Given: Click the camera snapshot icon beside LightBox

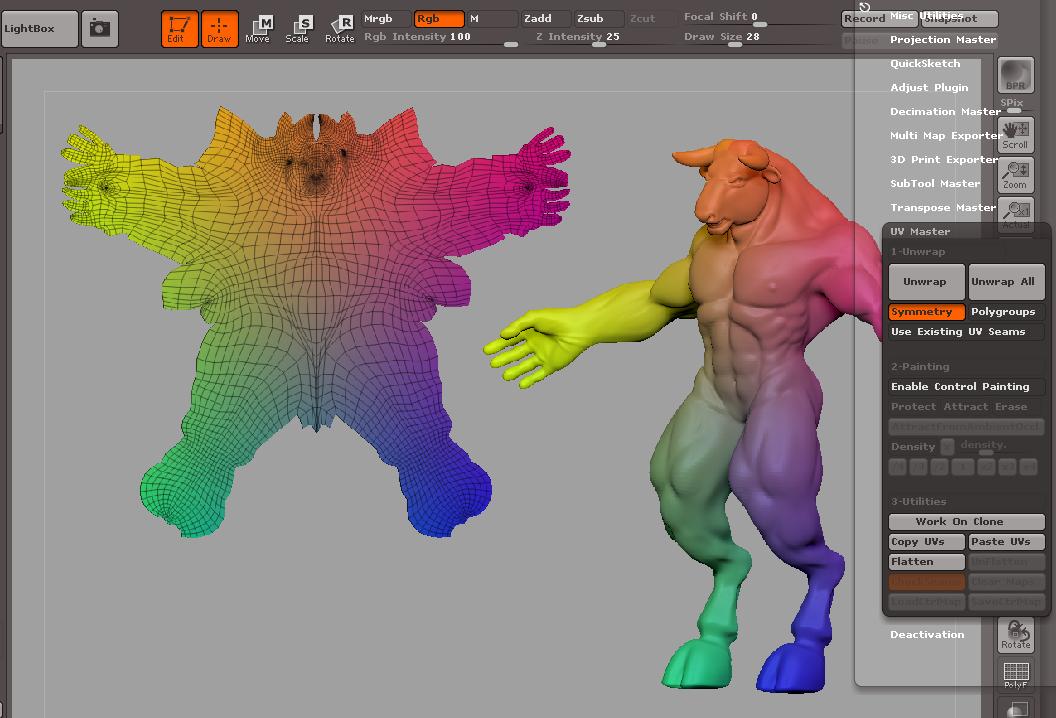Looking at the screenshot, I should (x=99, y=29).
